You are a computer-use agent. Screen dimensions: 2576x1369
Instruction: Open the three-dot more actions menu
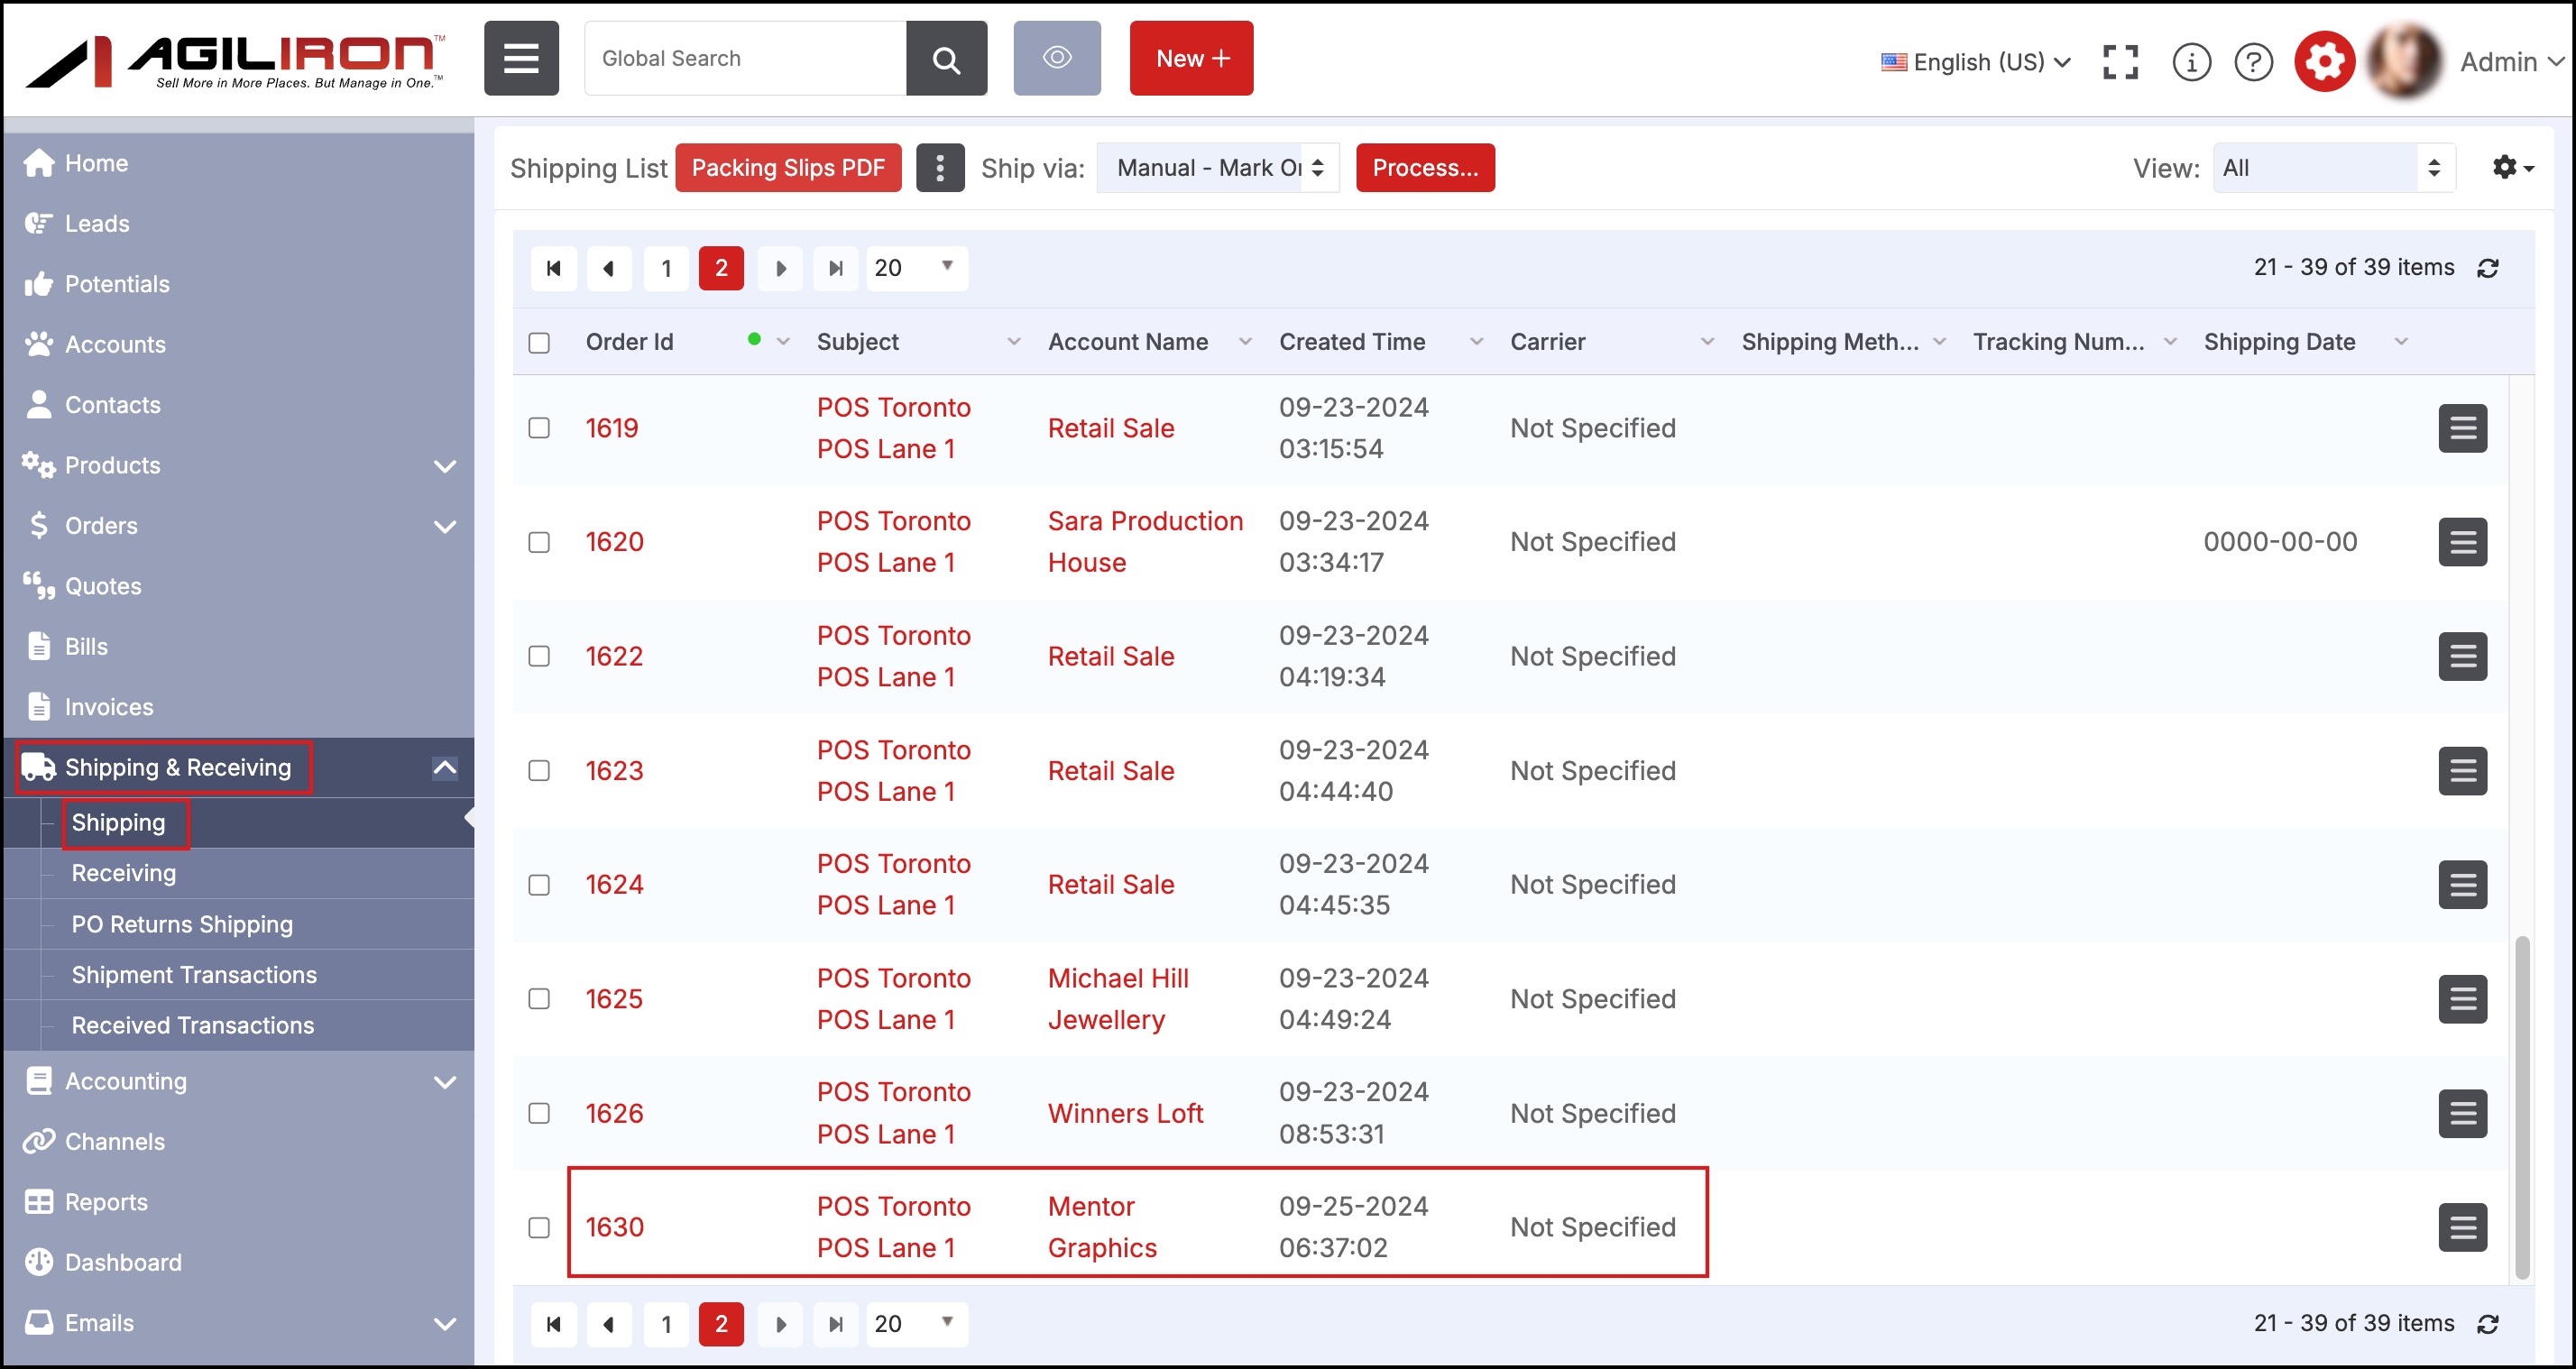pyautogui.click(x=939, y=167)
